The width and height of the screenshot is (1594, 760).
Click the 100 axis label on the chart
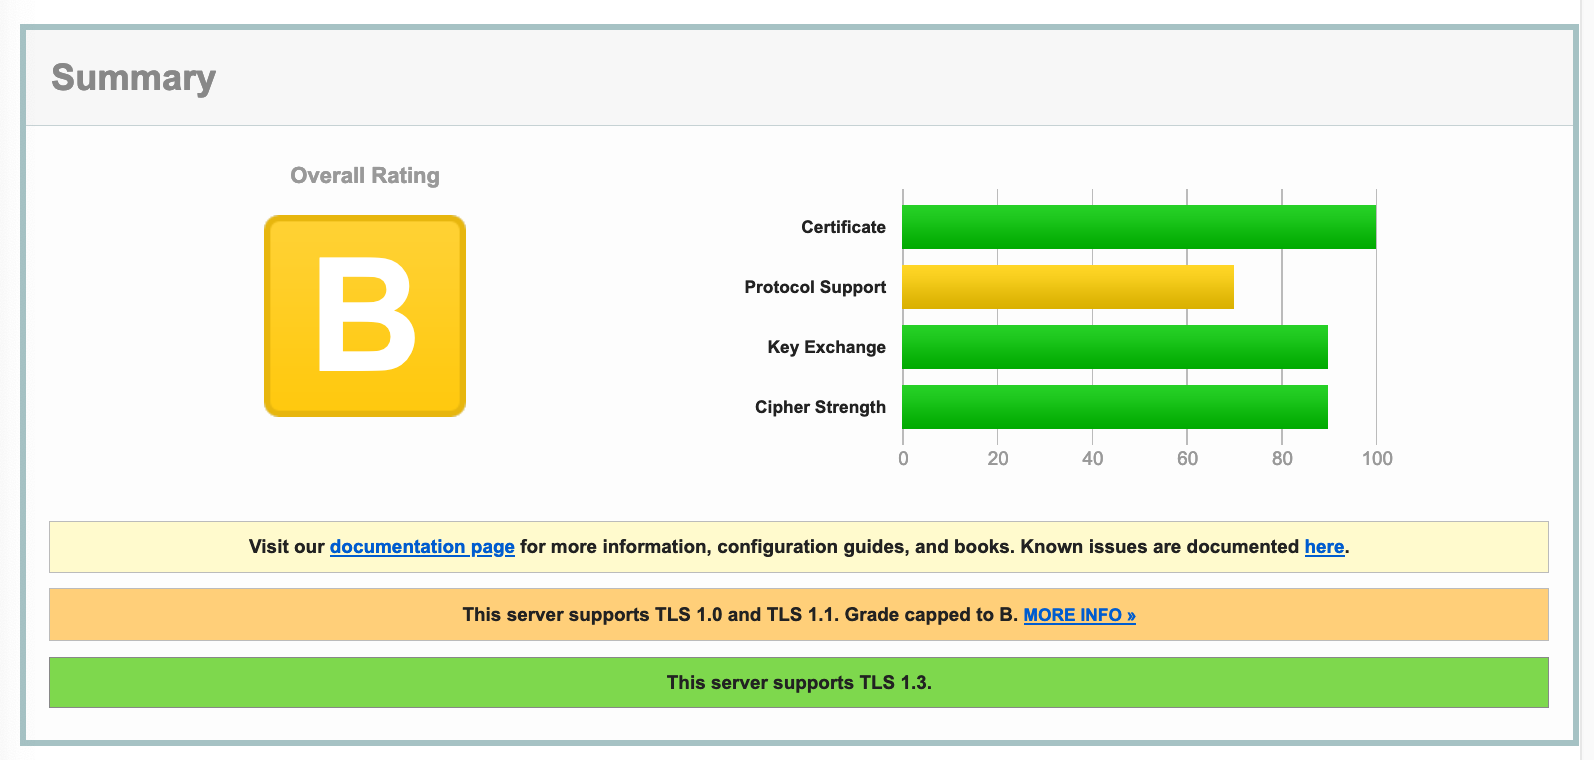pos(1377,459)
